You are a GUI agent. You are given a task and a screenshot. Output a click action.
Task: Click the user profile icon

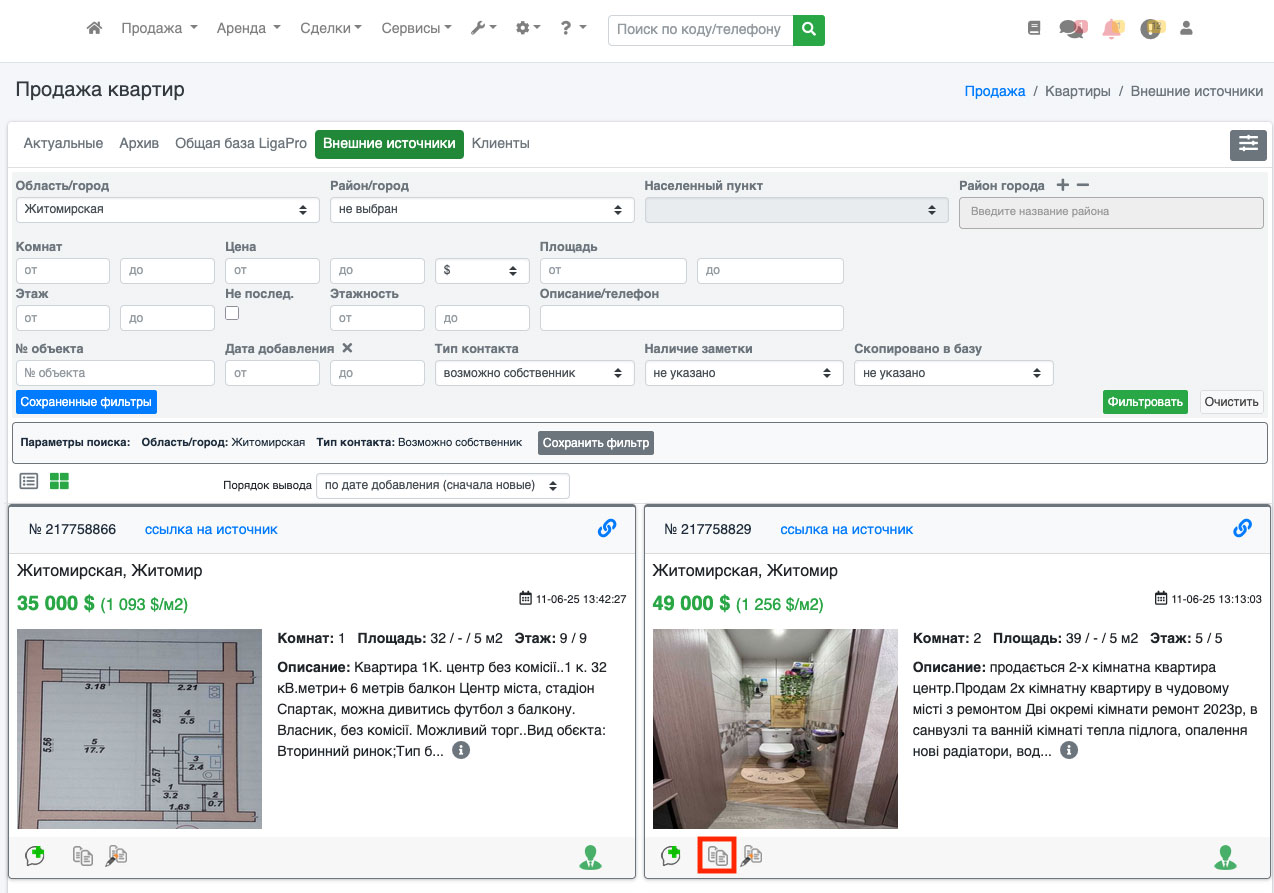[1187, 29]
